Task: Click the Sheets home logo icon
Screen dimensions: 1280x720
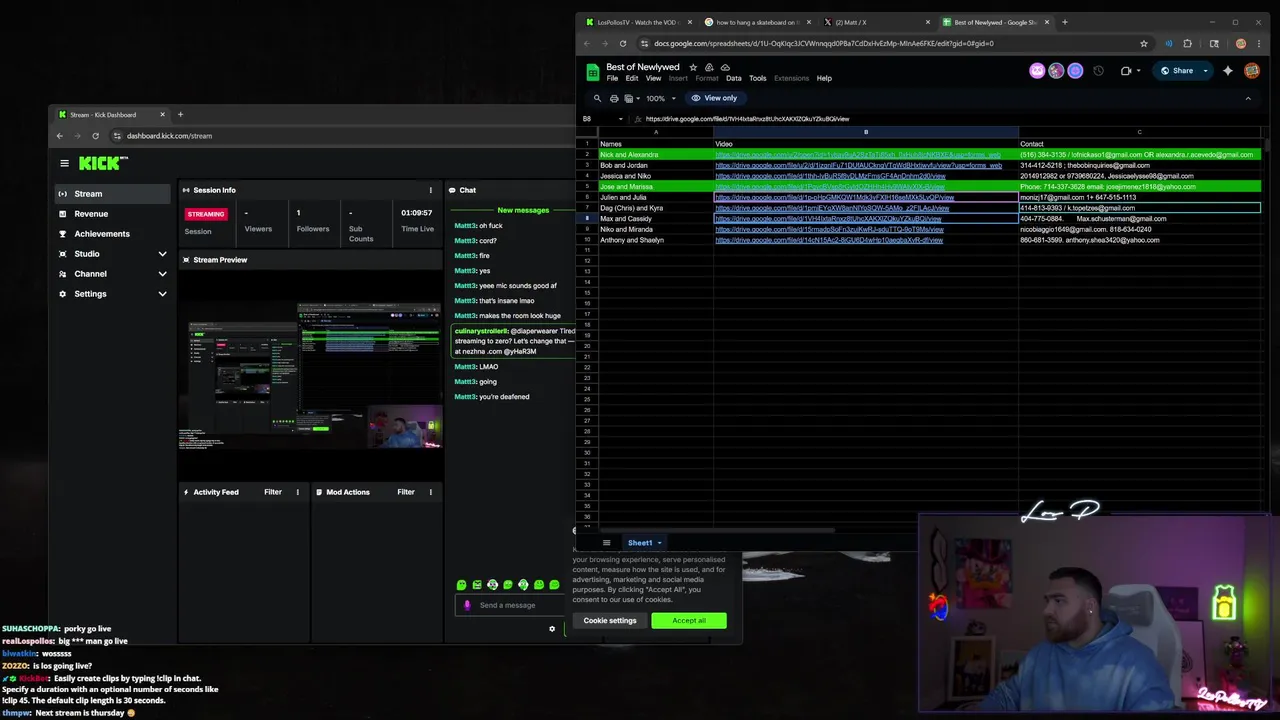Action: point(592,72)
